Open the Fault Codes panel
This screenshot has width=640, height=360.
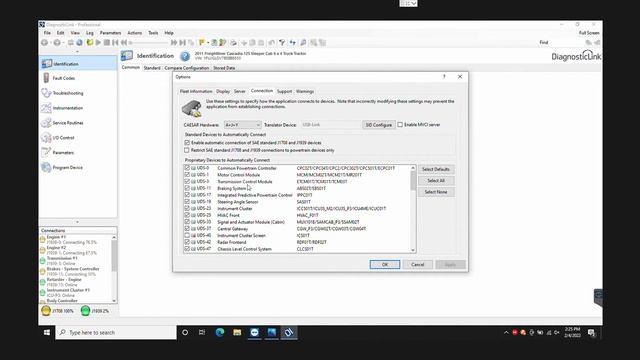78,78
